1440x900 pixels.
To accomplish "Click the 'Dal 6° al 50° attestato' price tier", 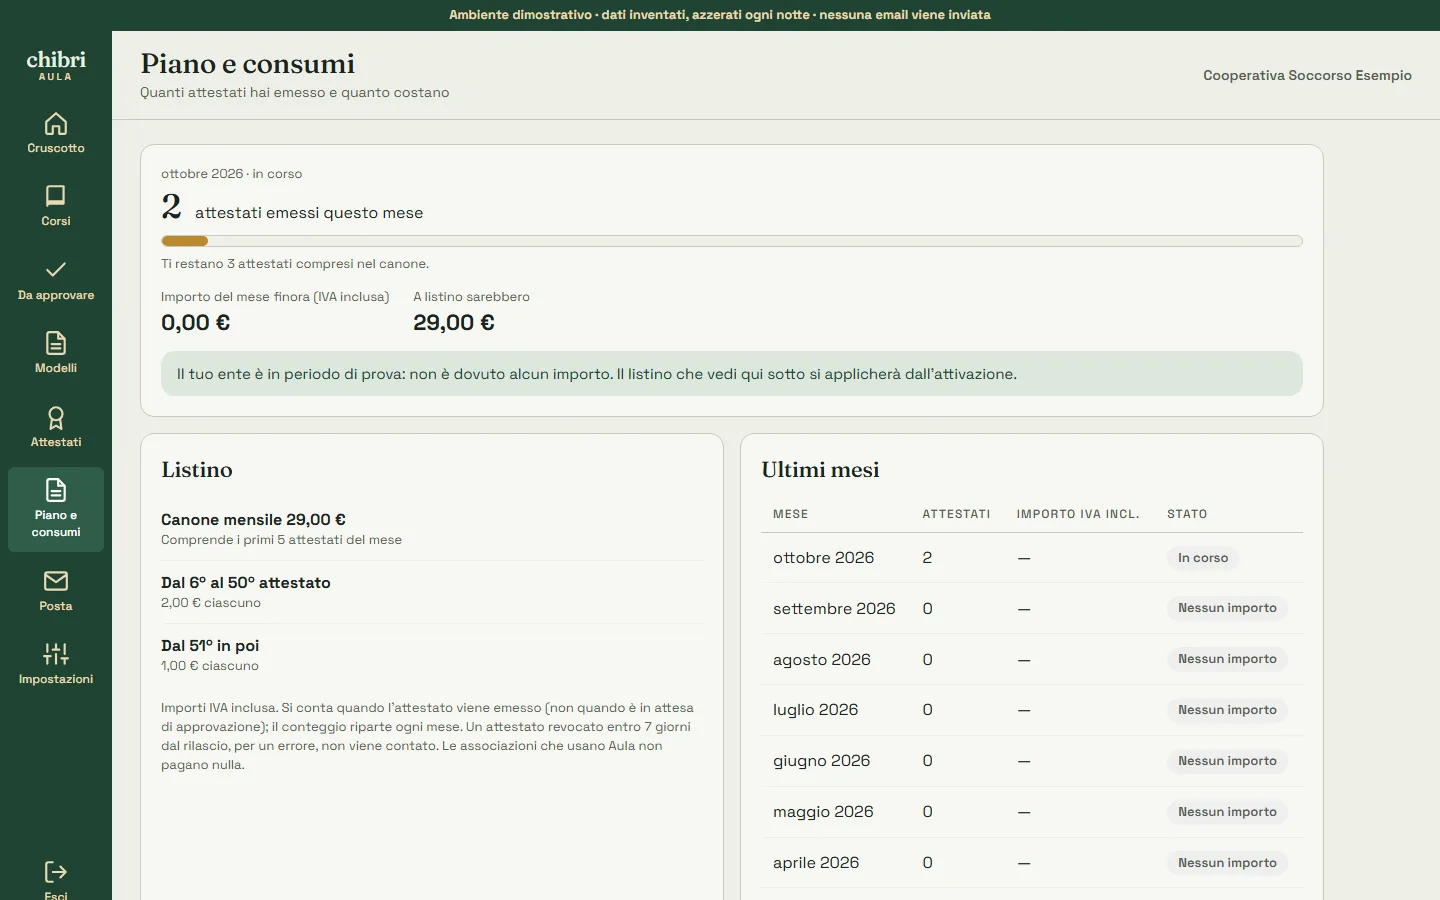I will click(x=246, y=583).
